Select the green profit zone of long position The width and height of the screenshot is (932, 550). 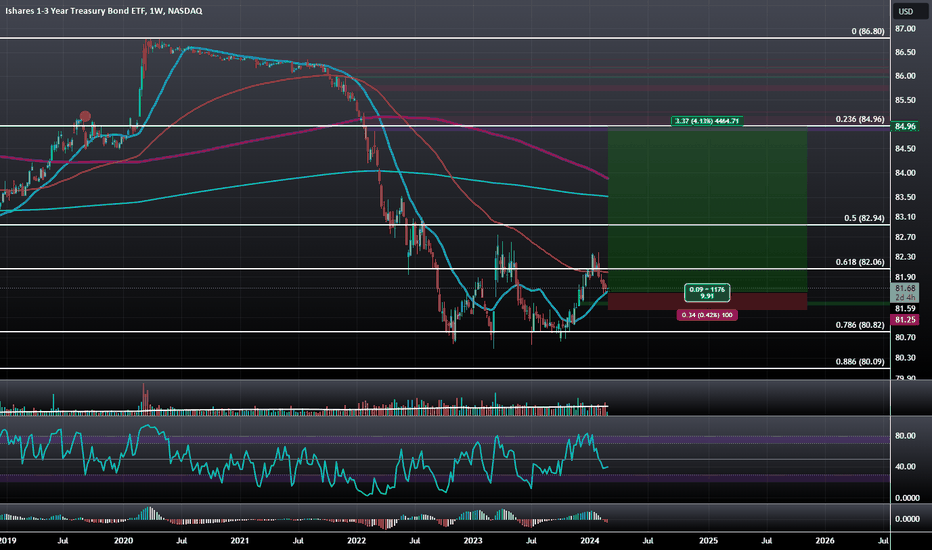click(x=707, y=209)
